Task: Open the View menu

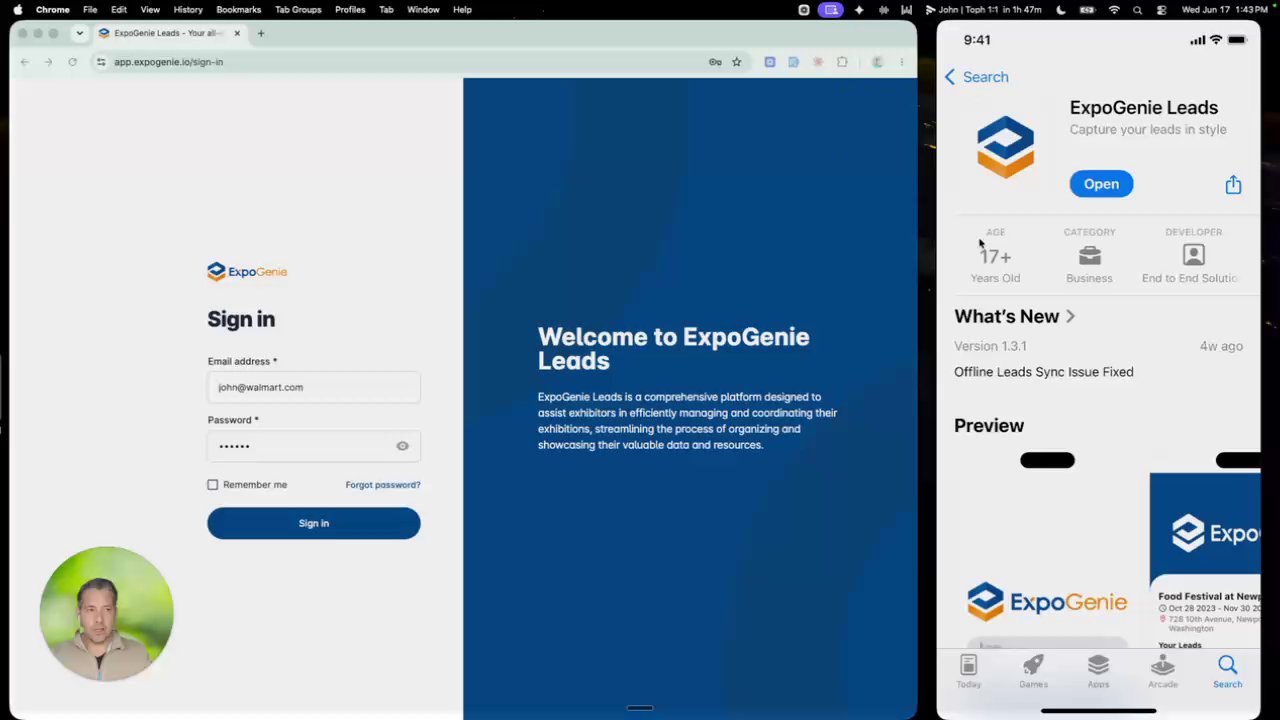Action: pos(150,10)
